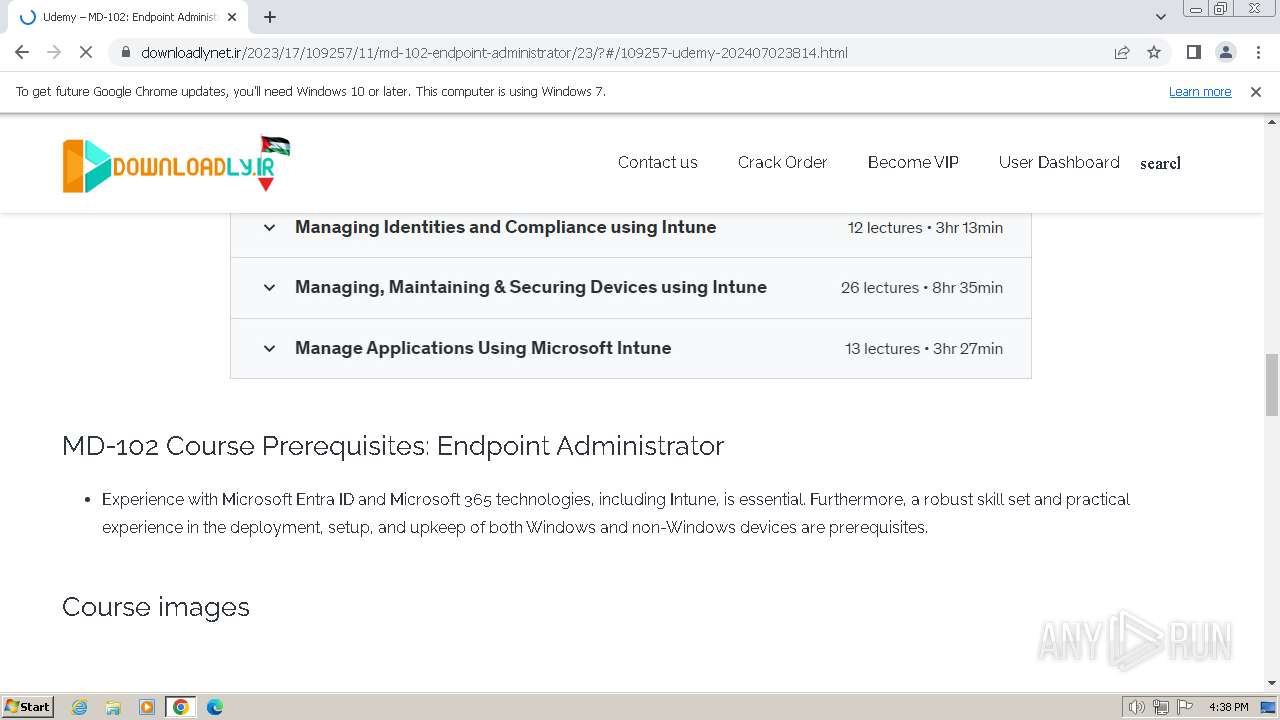Viewport: 1280px width, 720px height.
Task: Open Windows Explorer from the taskbar
Action: coord(113,707)
